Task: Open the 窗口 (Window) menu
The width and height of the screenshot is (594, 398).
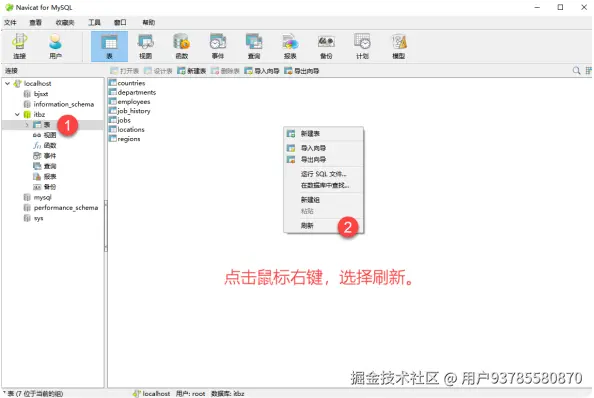Action: (120, 22)
